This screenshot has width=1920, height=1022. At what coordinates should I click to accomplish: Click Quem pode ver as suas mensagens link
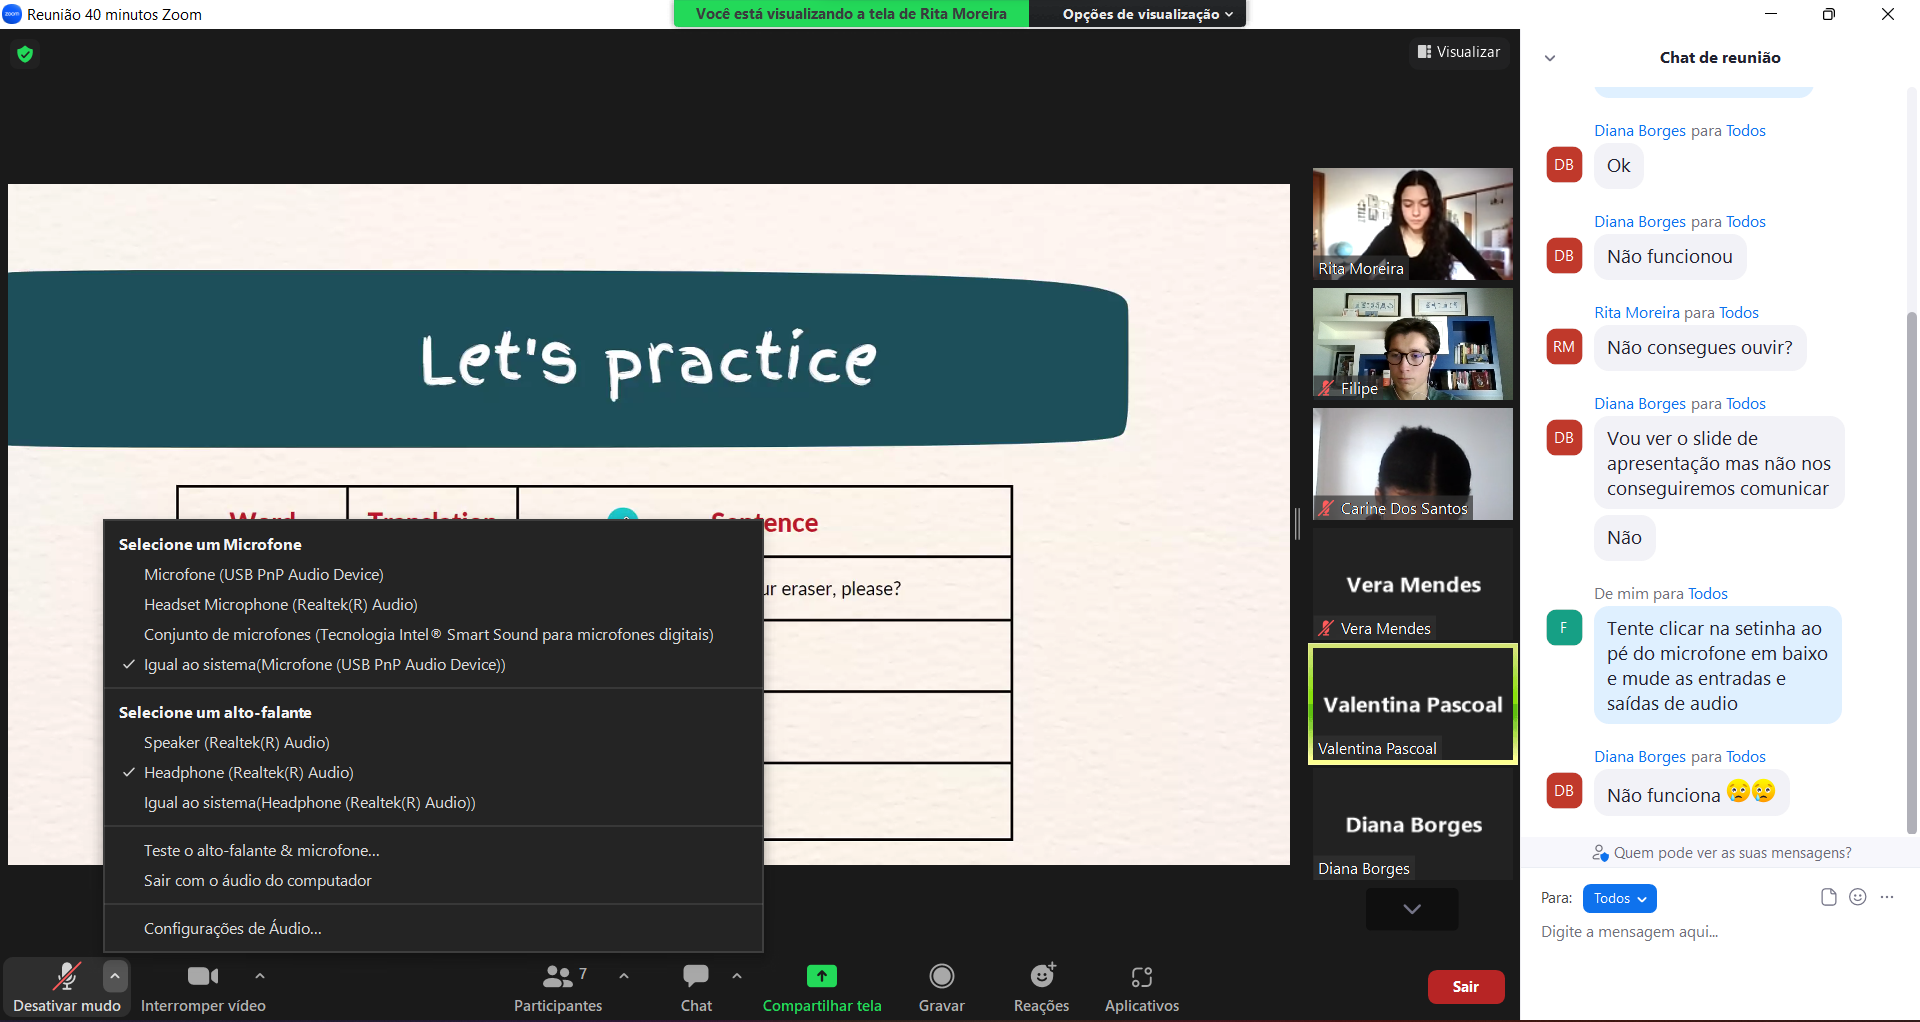(x=1732, y=853)
